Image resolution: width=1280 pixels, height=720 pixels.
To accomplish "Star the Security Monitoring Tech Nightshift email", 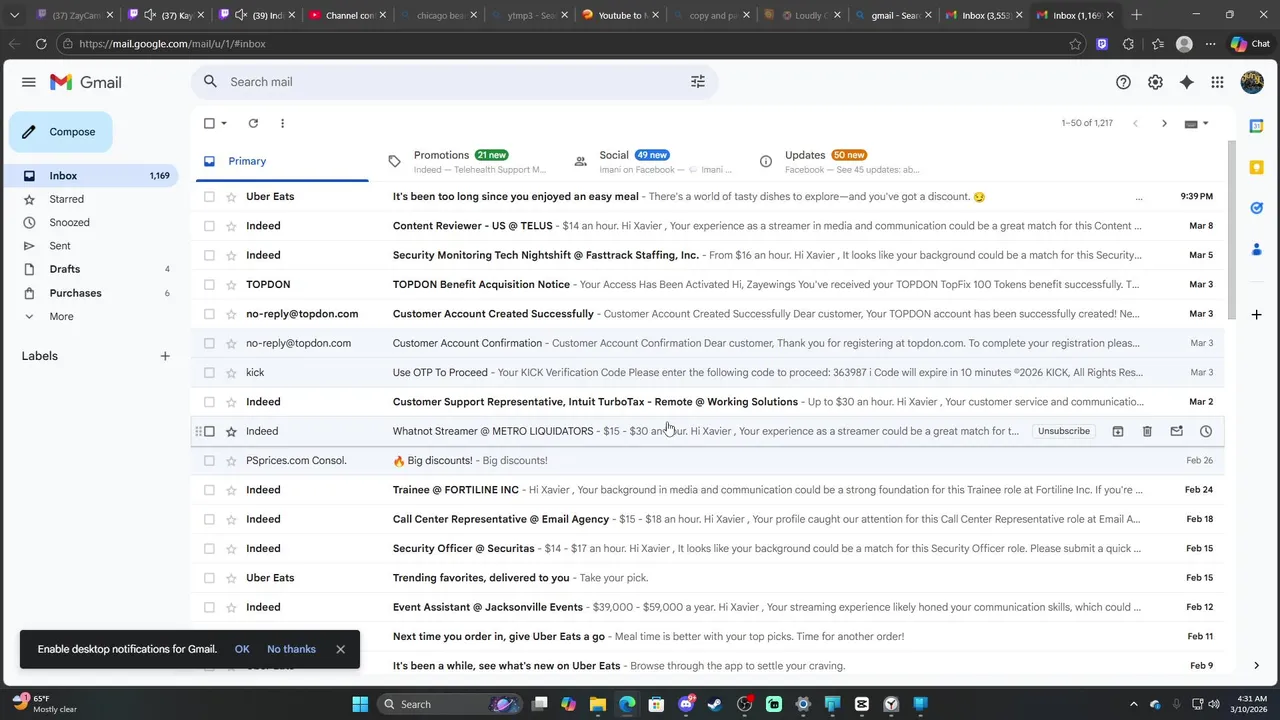I will pyautogui.click(x=231, y=255).
